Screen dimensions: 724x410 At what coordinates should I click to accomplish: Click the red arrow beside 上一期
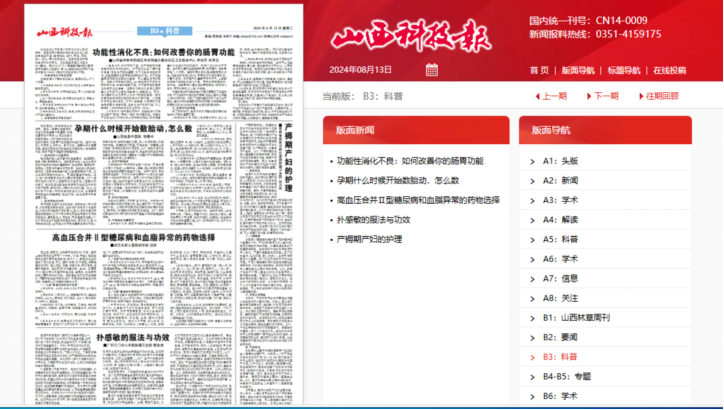tap(537, 96)
